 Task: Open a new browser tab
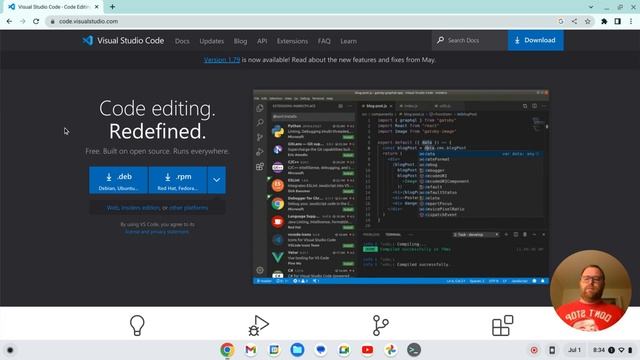coord(112,7)
